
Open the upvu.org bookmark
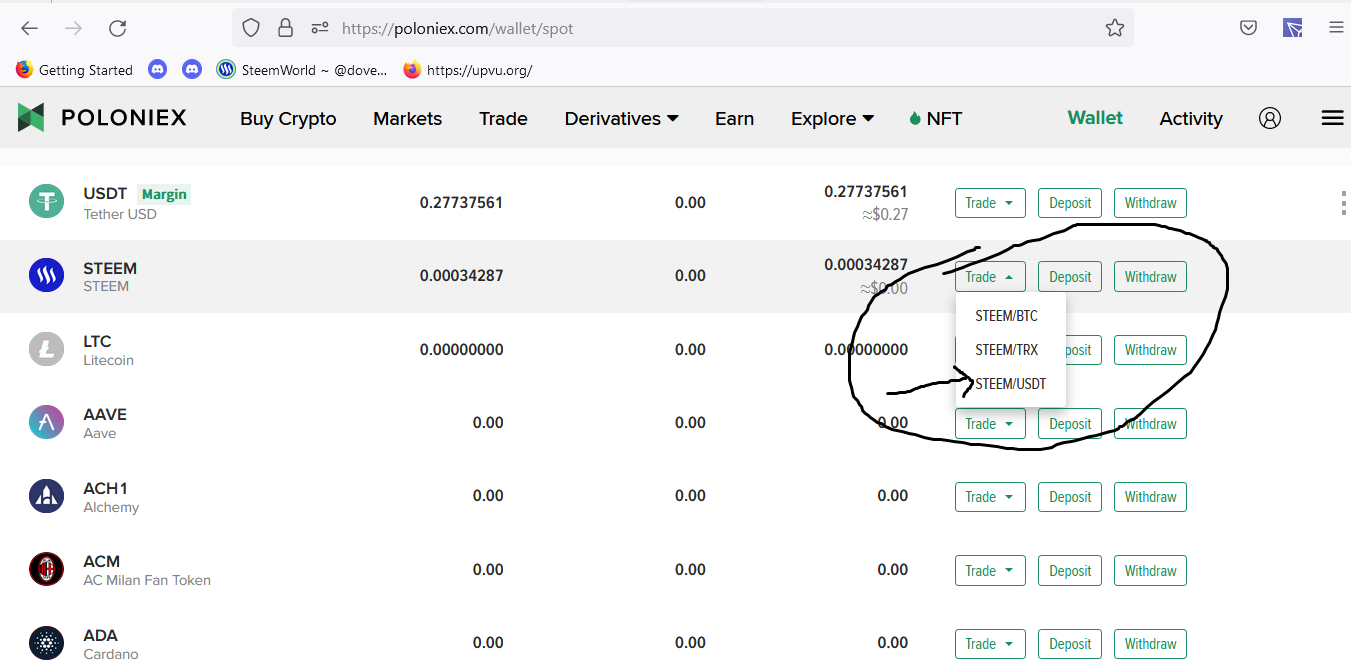click(x=468, y=70)
